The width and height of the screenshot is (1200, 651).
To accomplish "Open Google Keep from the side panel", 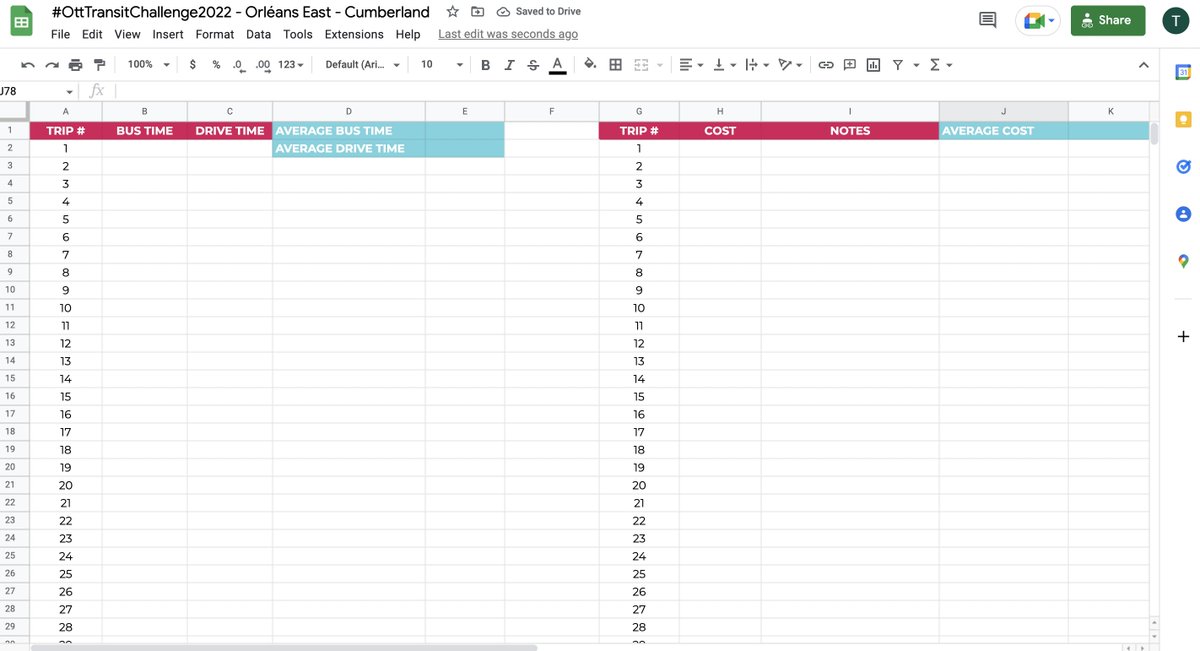I will coord(1183,119).
